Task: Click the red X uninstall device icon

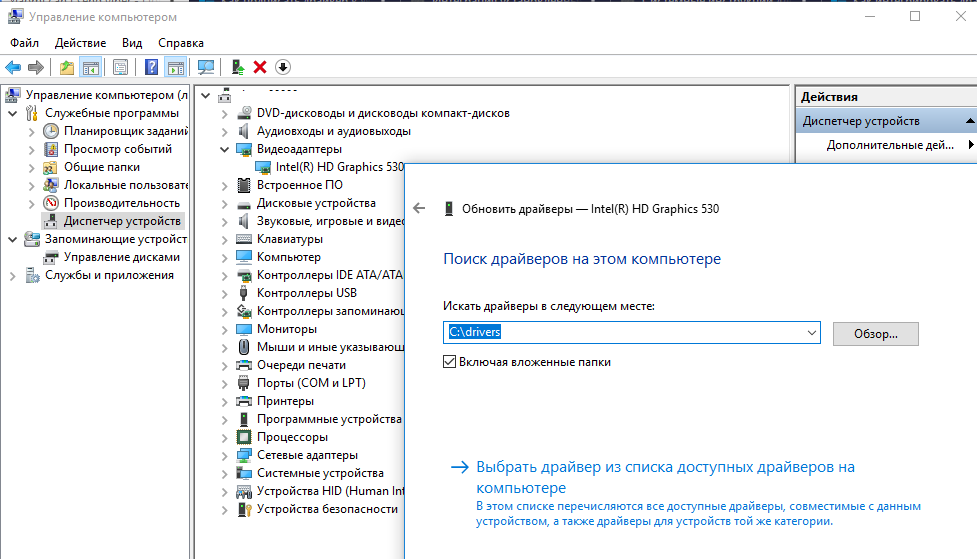Action: [260, 67]
